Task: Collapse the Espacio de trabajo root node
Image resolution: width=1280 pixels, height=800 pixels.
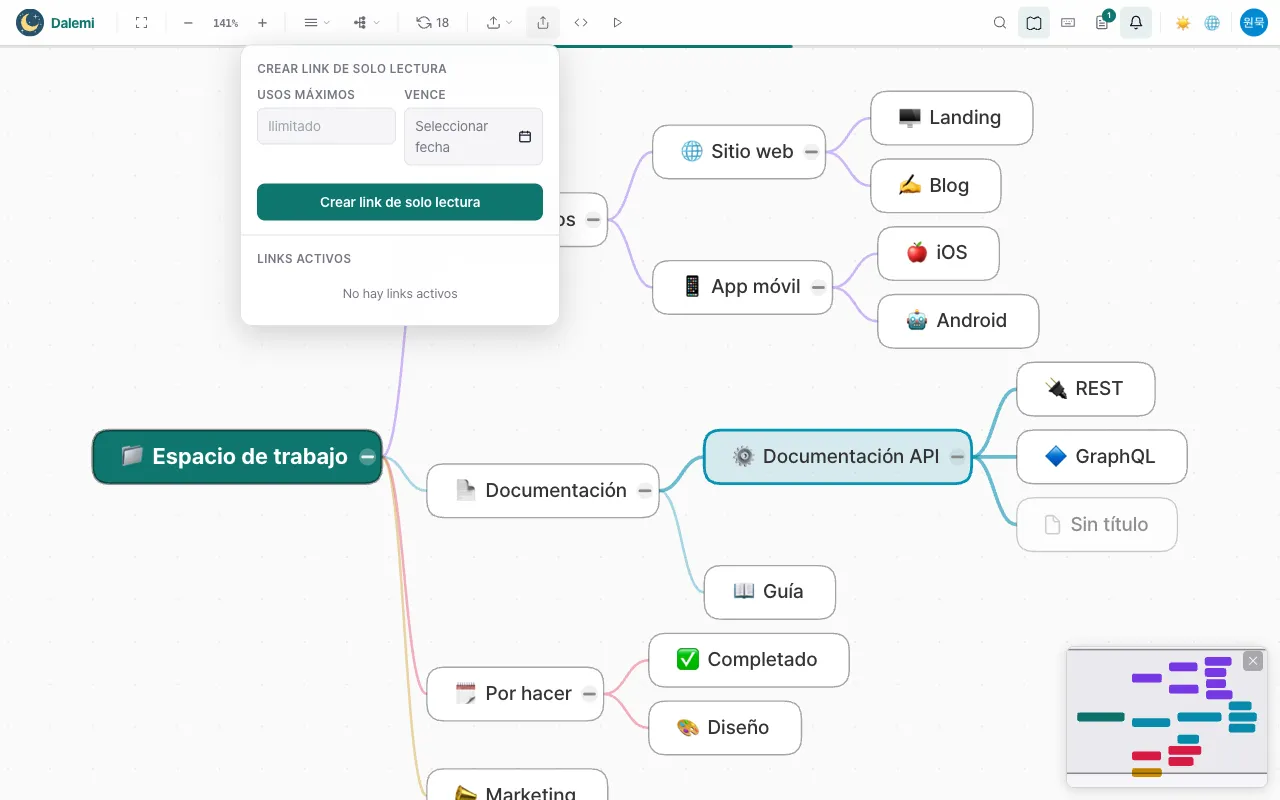Action: (x=368, y=457)
